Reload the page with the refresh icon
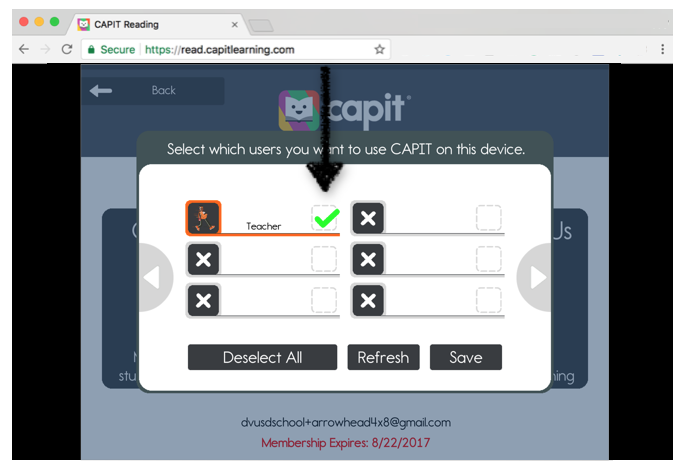Screen dimensions: 688x472 pyautogui.click(x=67, y=49)
